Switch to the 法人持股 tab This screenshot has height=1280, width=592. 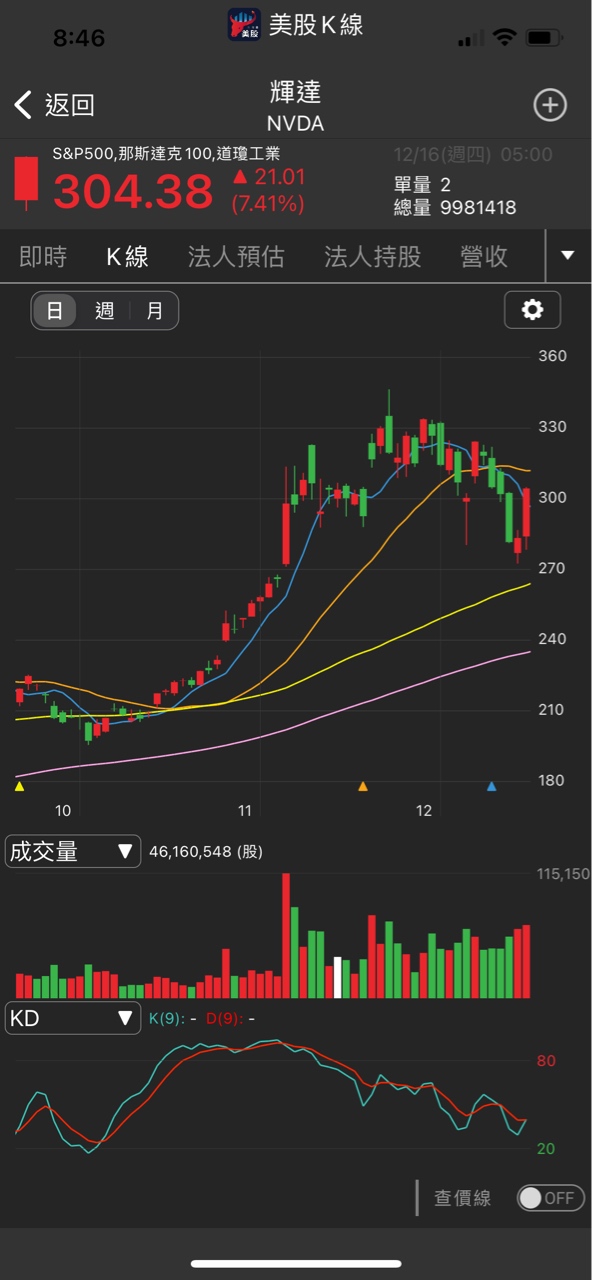[372, 257]
